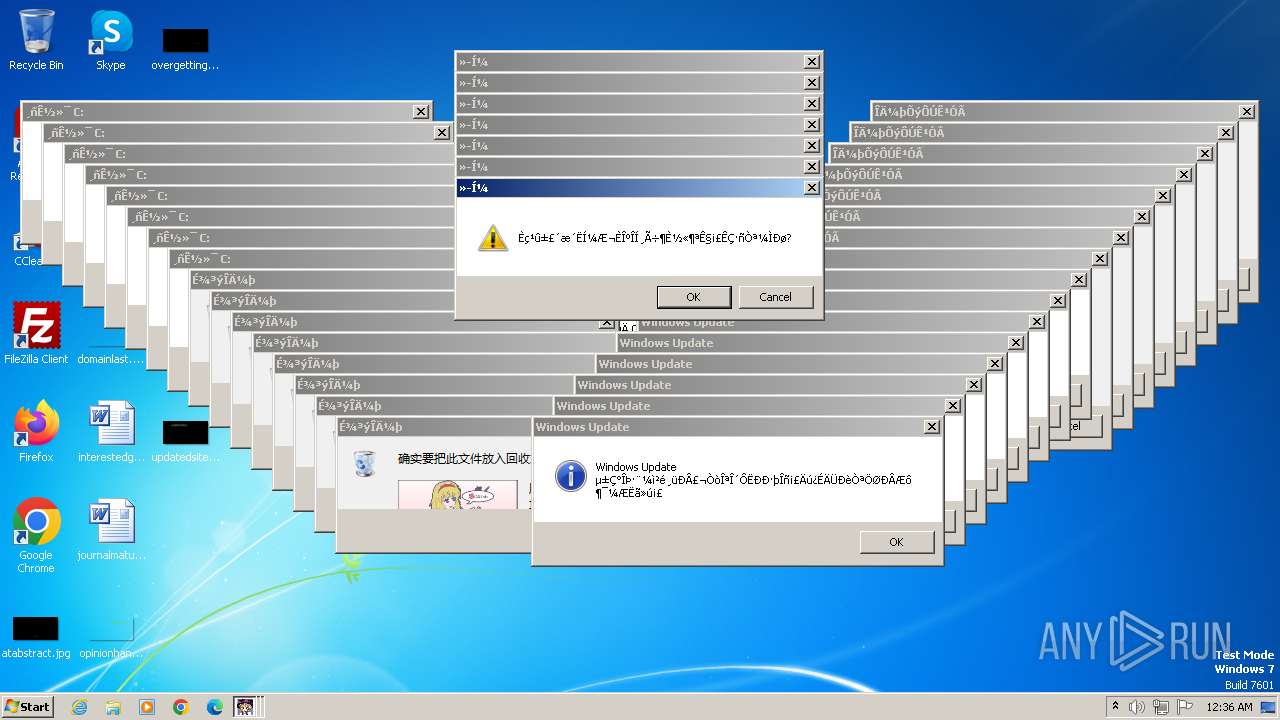The image size is (1280, 720).
Task: Select the atabstract.jpg image file
Action: 36,636
